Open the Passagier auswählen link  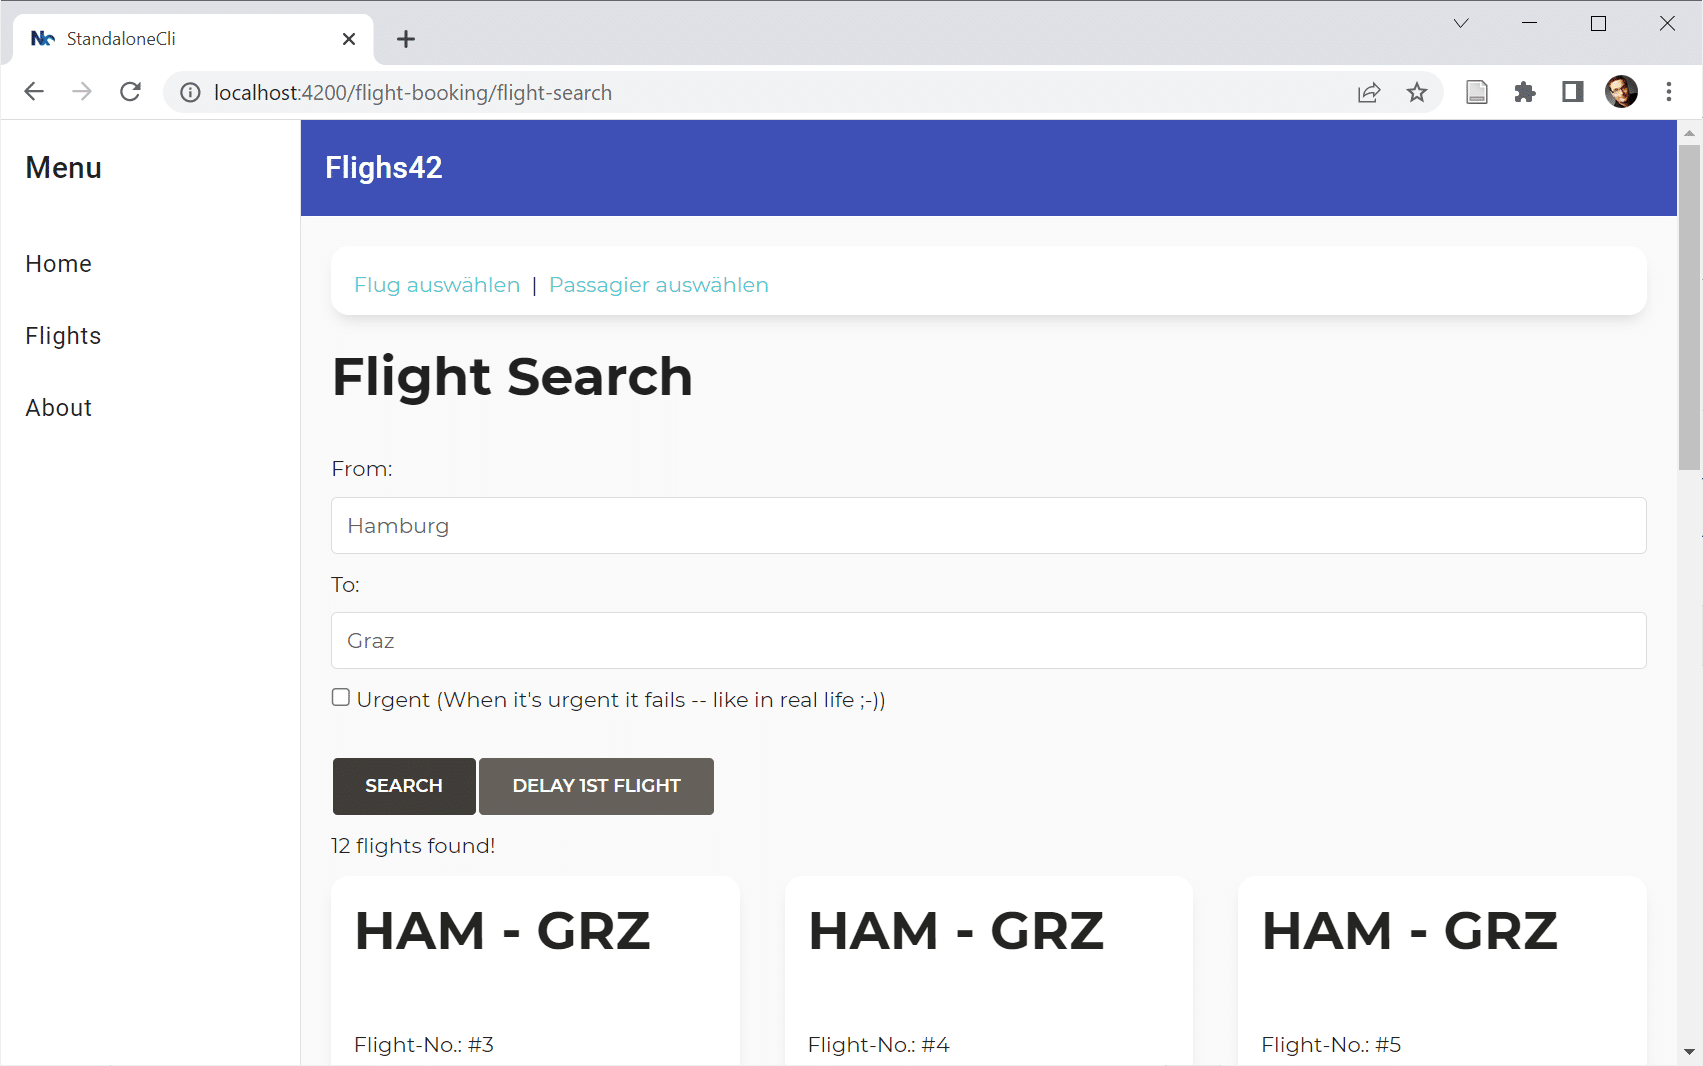[x=658, y=285]
